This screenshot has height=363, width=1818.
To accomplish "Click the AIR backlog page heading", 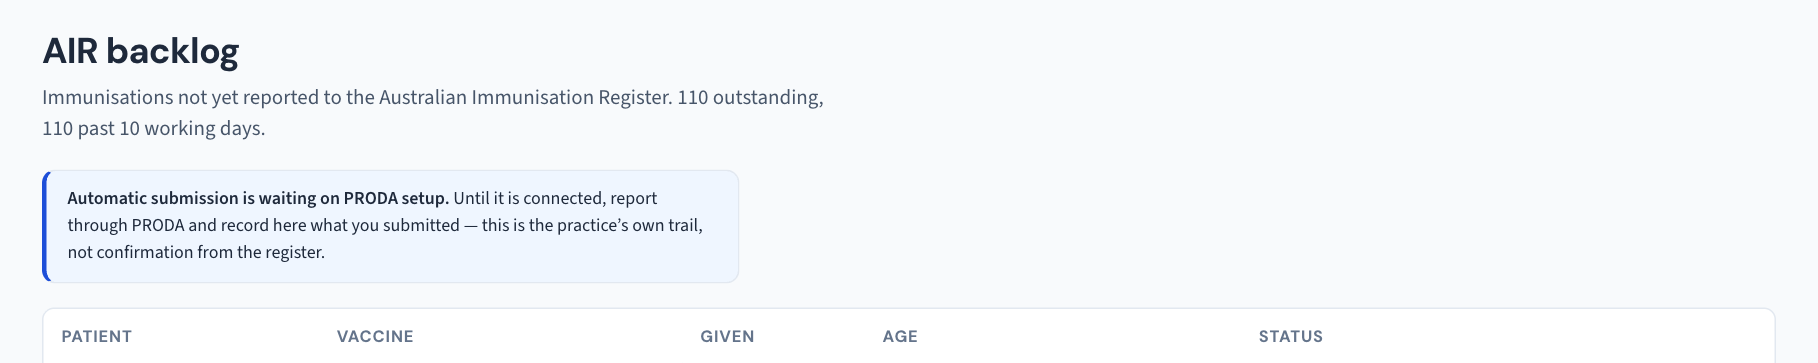I will click(141, 51).
